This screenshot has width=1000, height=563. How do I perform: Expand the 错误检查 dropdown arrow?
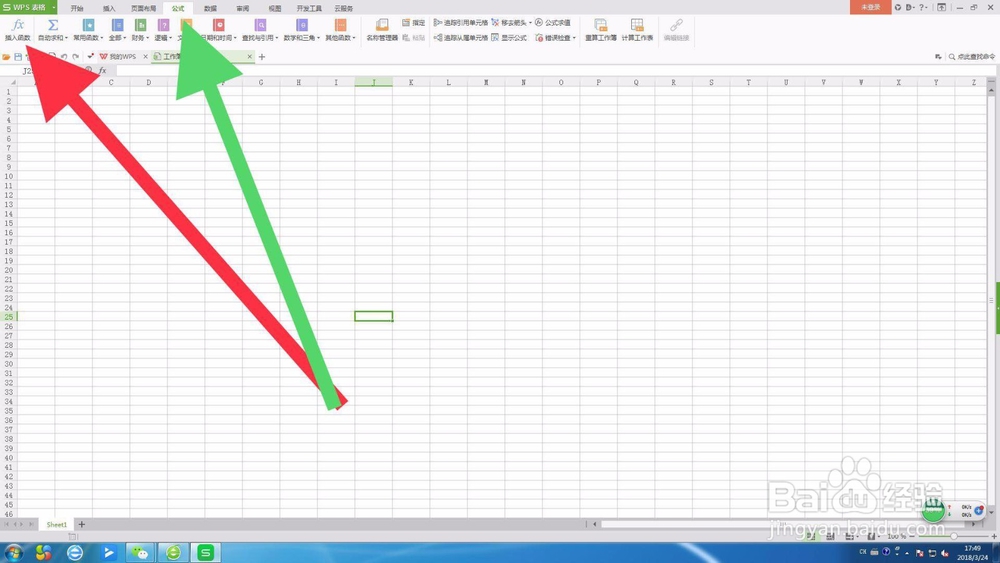[x=574, y=38]
